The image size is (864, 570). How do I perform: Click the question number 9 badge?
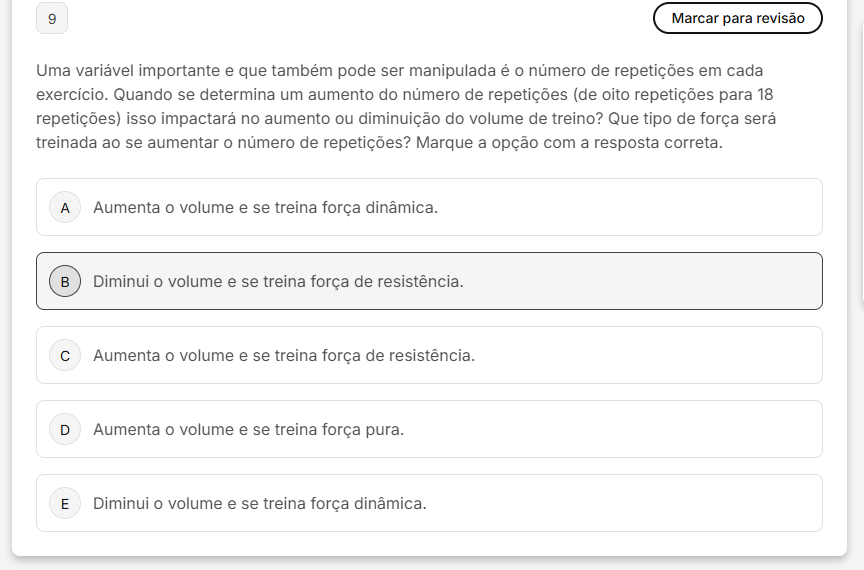pyautogui.click(x=52, y=18)
